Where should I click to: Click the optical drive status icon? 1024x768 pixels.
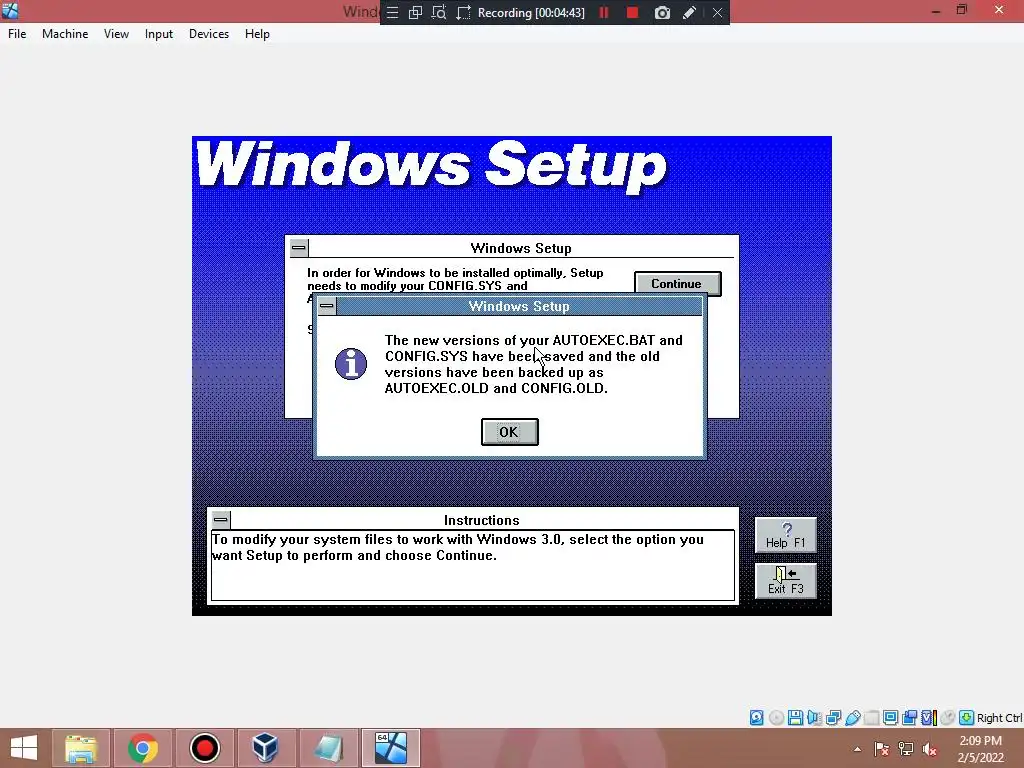point(776,718)
